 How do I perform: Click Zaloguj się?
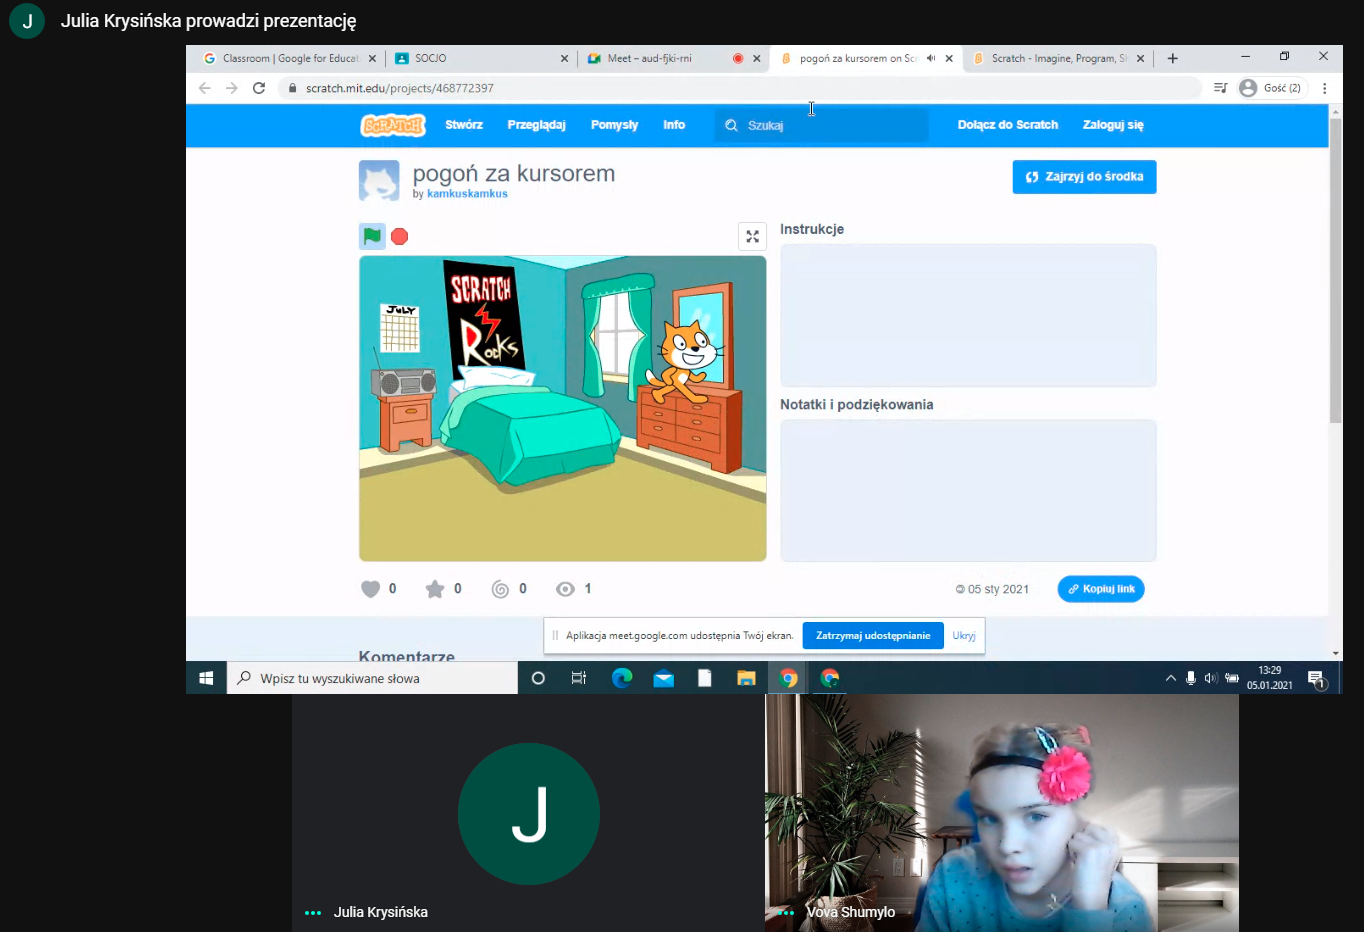pyautogui.click(x=1113, y=125)
